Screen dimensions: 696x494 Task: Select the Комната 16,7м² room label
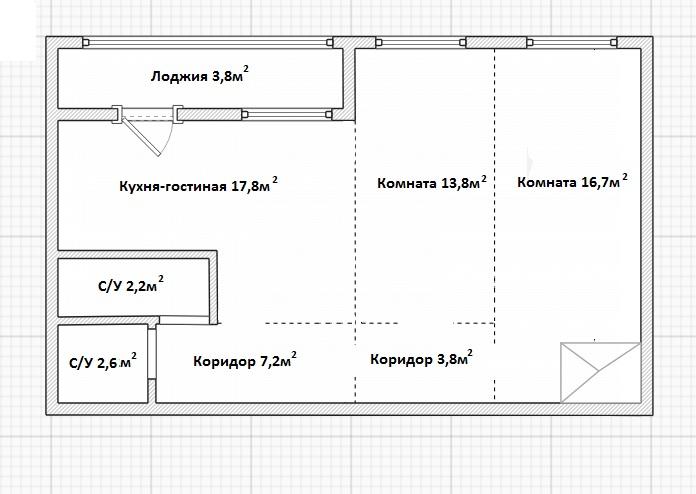tap(572, 183)
